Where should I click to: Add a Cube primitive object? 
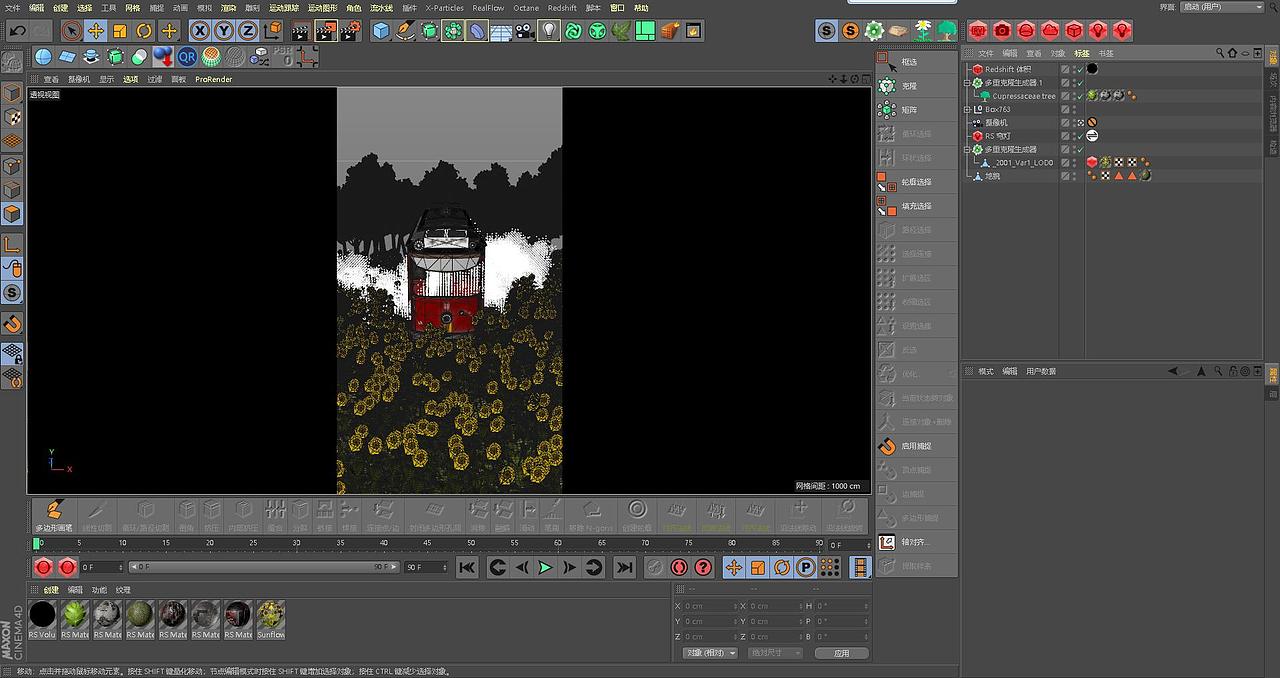tap(381, 31)
